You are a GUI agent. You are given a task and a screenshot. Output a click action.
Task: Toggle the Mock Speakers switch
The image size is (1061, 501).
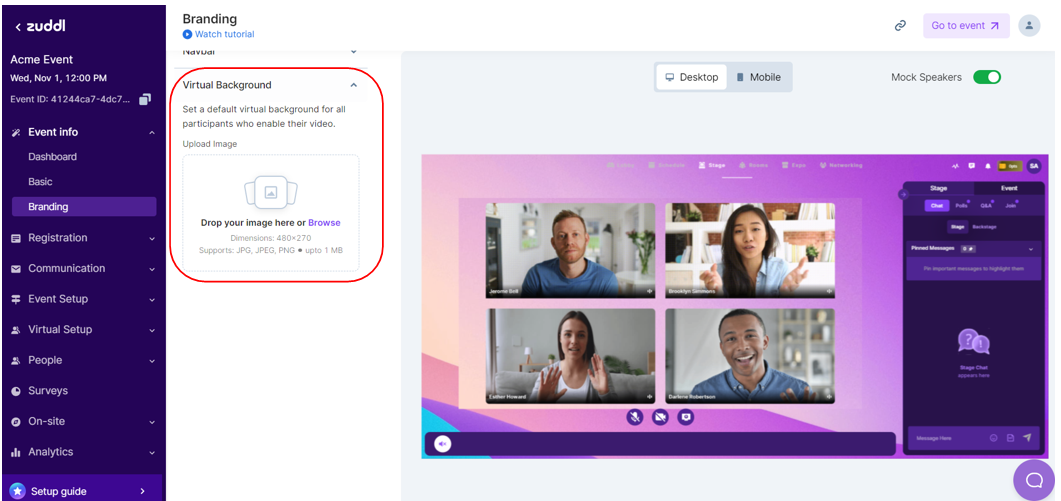(x=987, y=77)
